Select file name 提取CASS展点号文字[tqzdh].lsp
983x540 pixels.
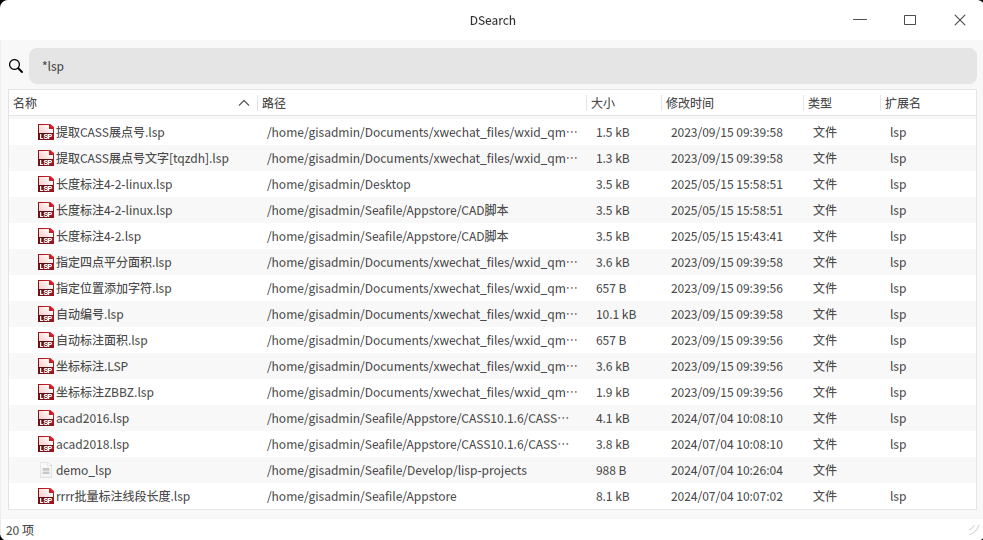[x=142, y=159]
